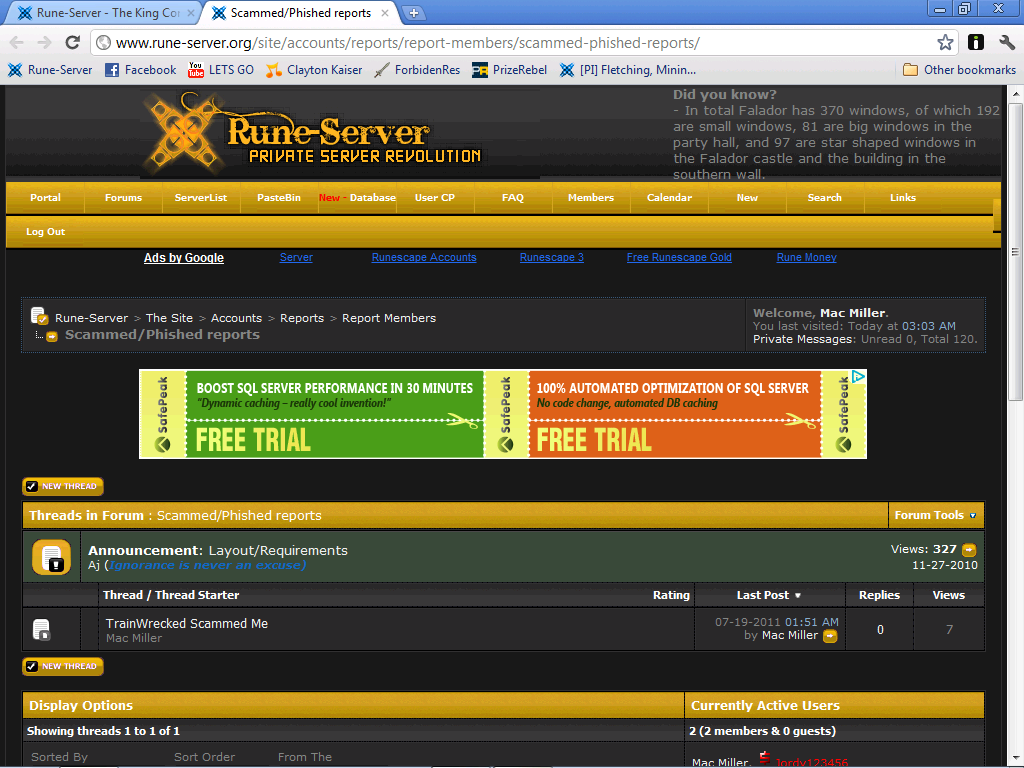
Task: Expand the Forum Tools dropdown
Action: pos(935,515)
